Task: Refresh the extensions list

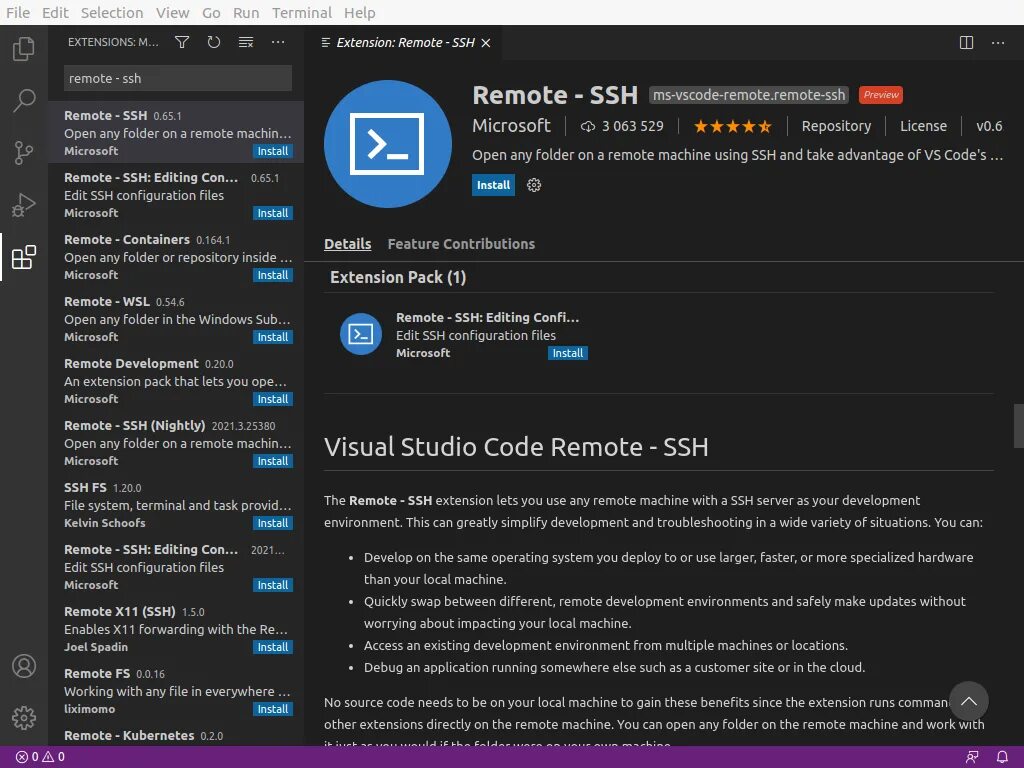Action: 214,42
